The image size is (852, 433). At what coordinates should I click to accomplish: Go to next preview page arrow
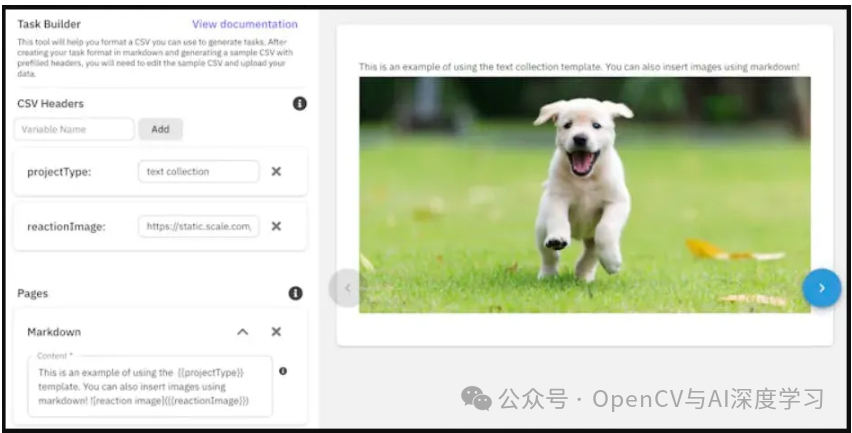coord(822,288)
